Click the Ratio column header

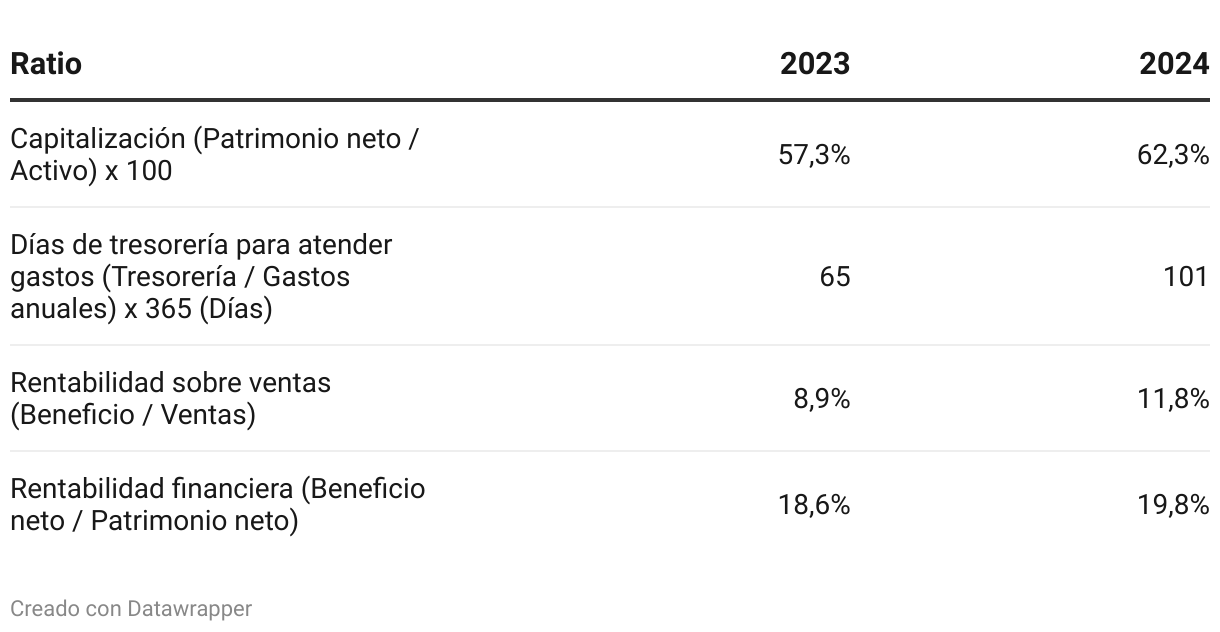pos(46,64)
